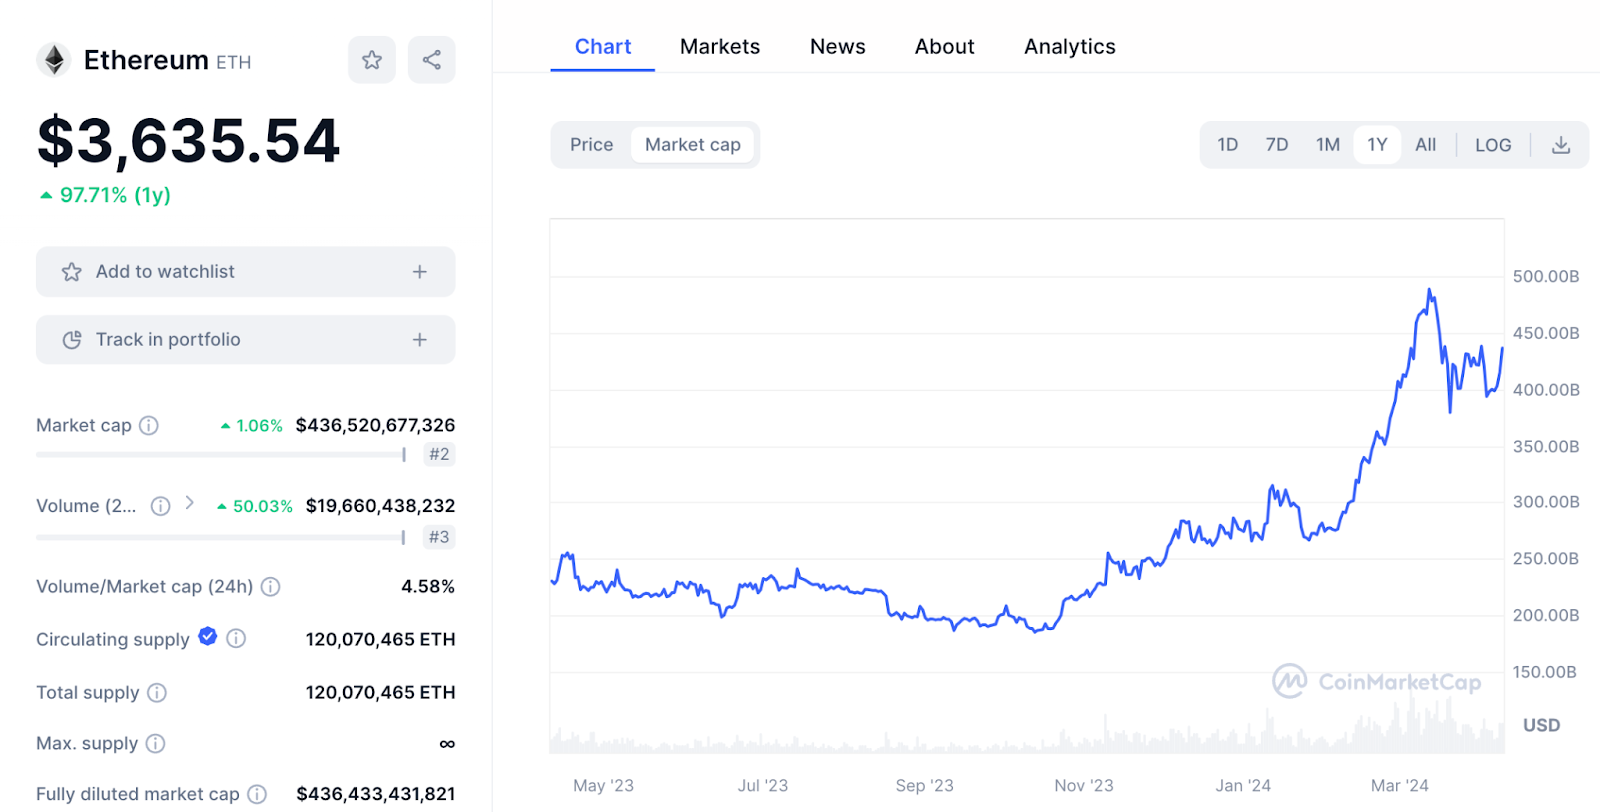Screen dimensions: 1600x812
Task: Click volume value $19,660,438,232
Action: [x=380, y=506]
